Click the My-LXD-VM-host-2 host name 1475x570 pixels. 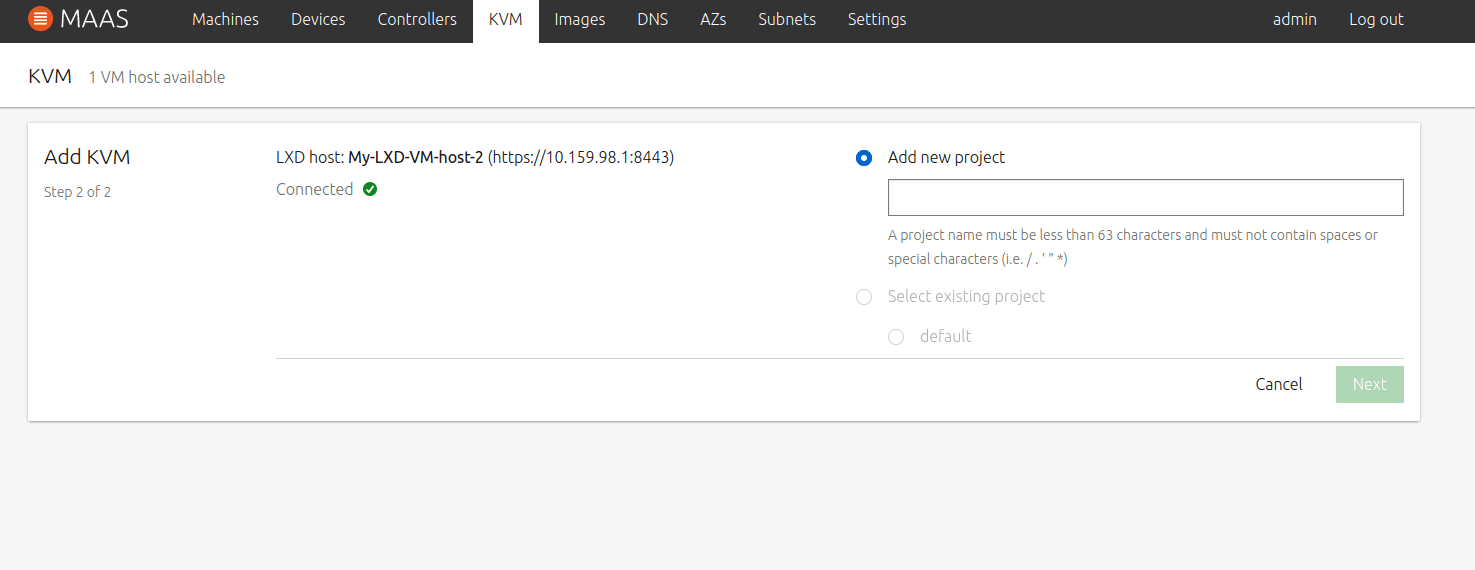(x=416, y=157)
